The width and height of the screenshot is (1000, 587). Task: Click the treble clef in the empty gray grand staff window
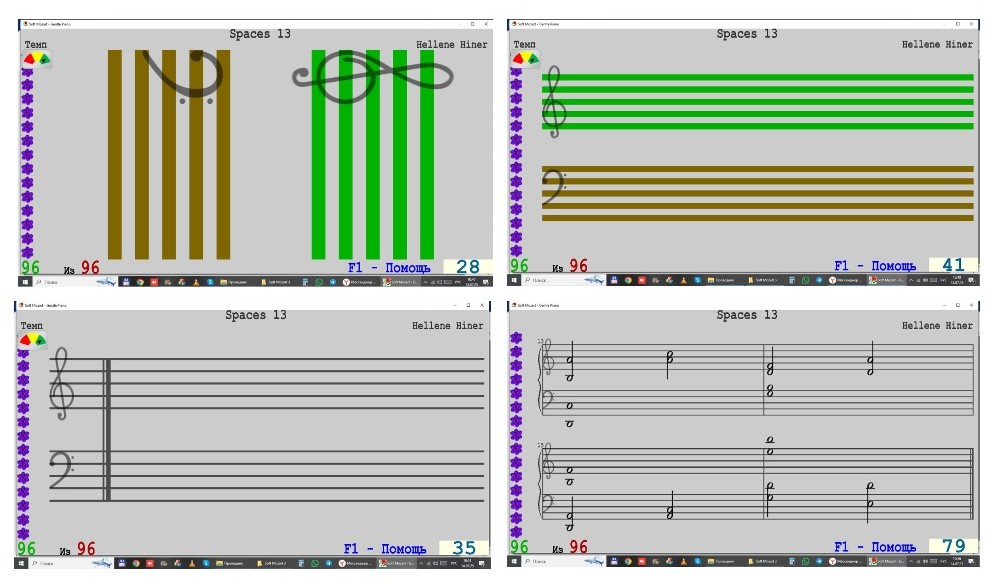(62, 383)
